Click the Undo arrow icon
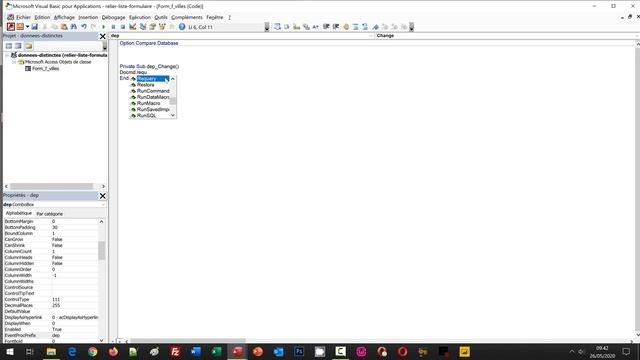This screenshot has width=640, height=360. click(84, 27)
